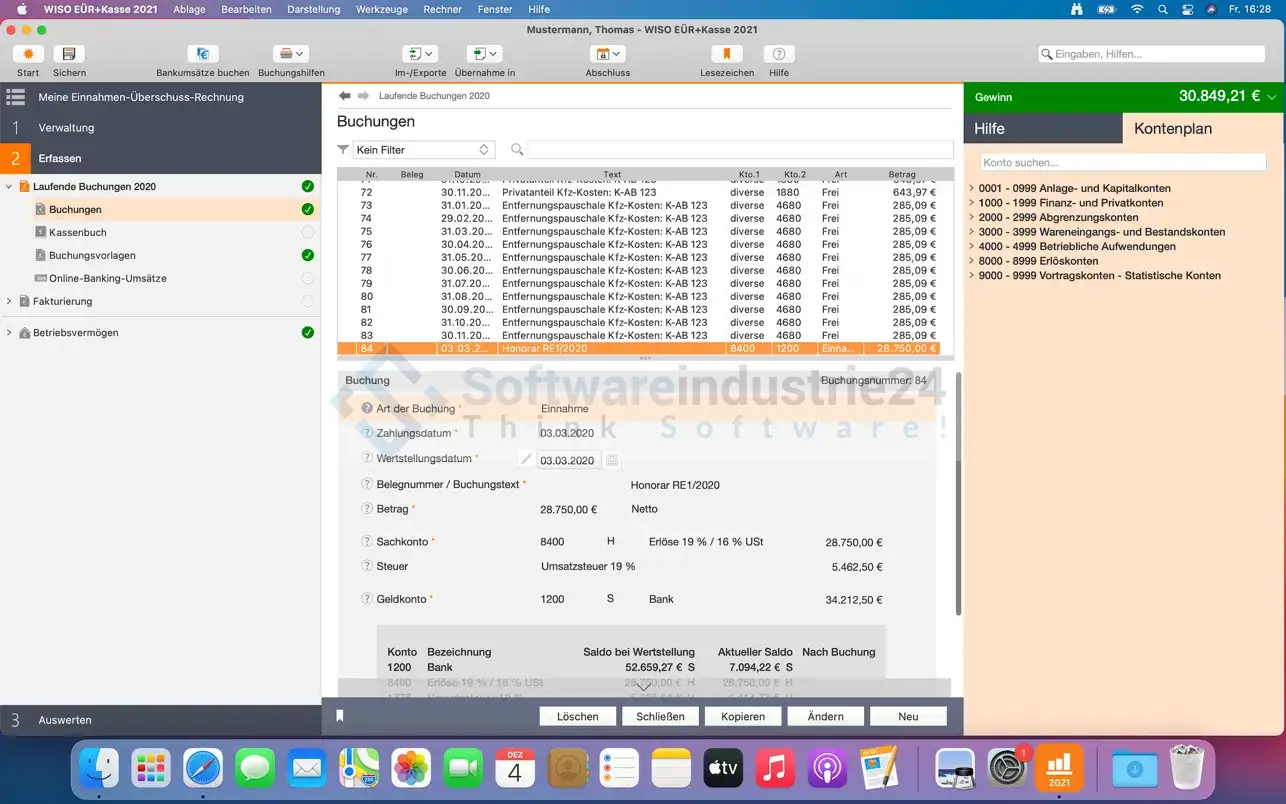Click the Konto suchen search field
Screen dimensions: 1286x804
1122,162
